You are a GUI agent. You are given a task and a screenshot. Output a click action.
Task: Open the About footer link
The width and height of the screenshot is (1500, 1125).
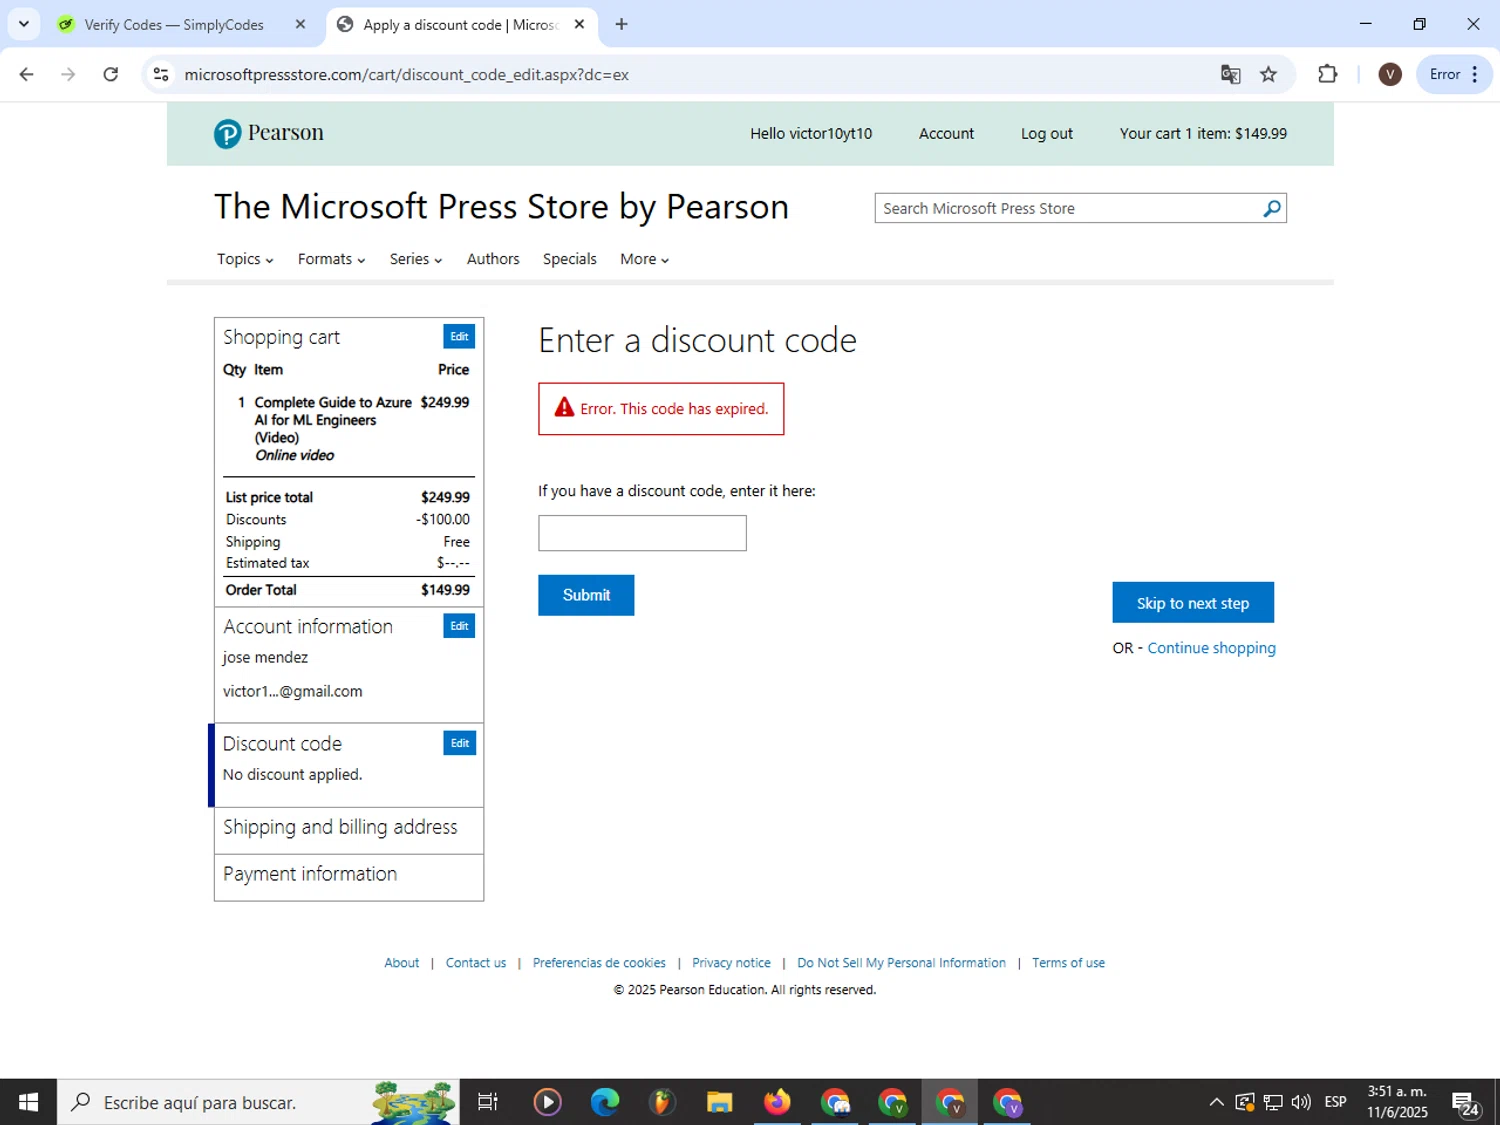point(401,963)
